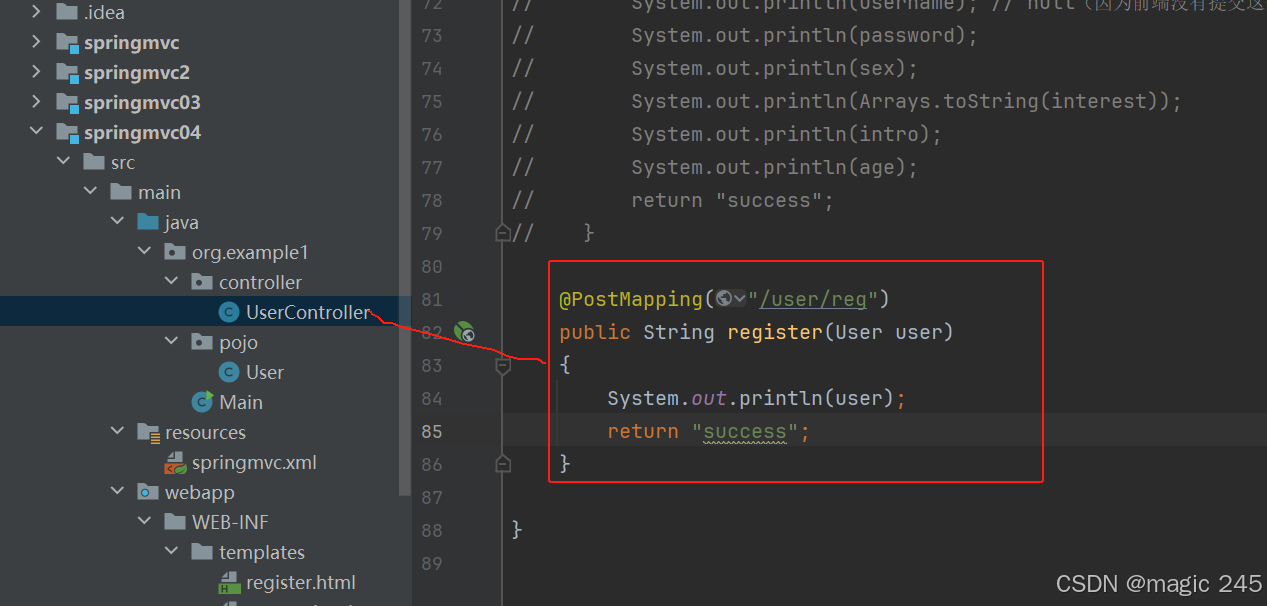The height and width of the screenshot is (606, 1267).
Task: Click the resources folder icon
Action: pos(148,432)
